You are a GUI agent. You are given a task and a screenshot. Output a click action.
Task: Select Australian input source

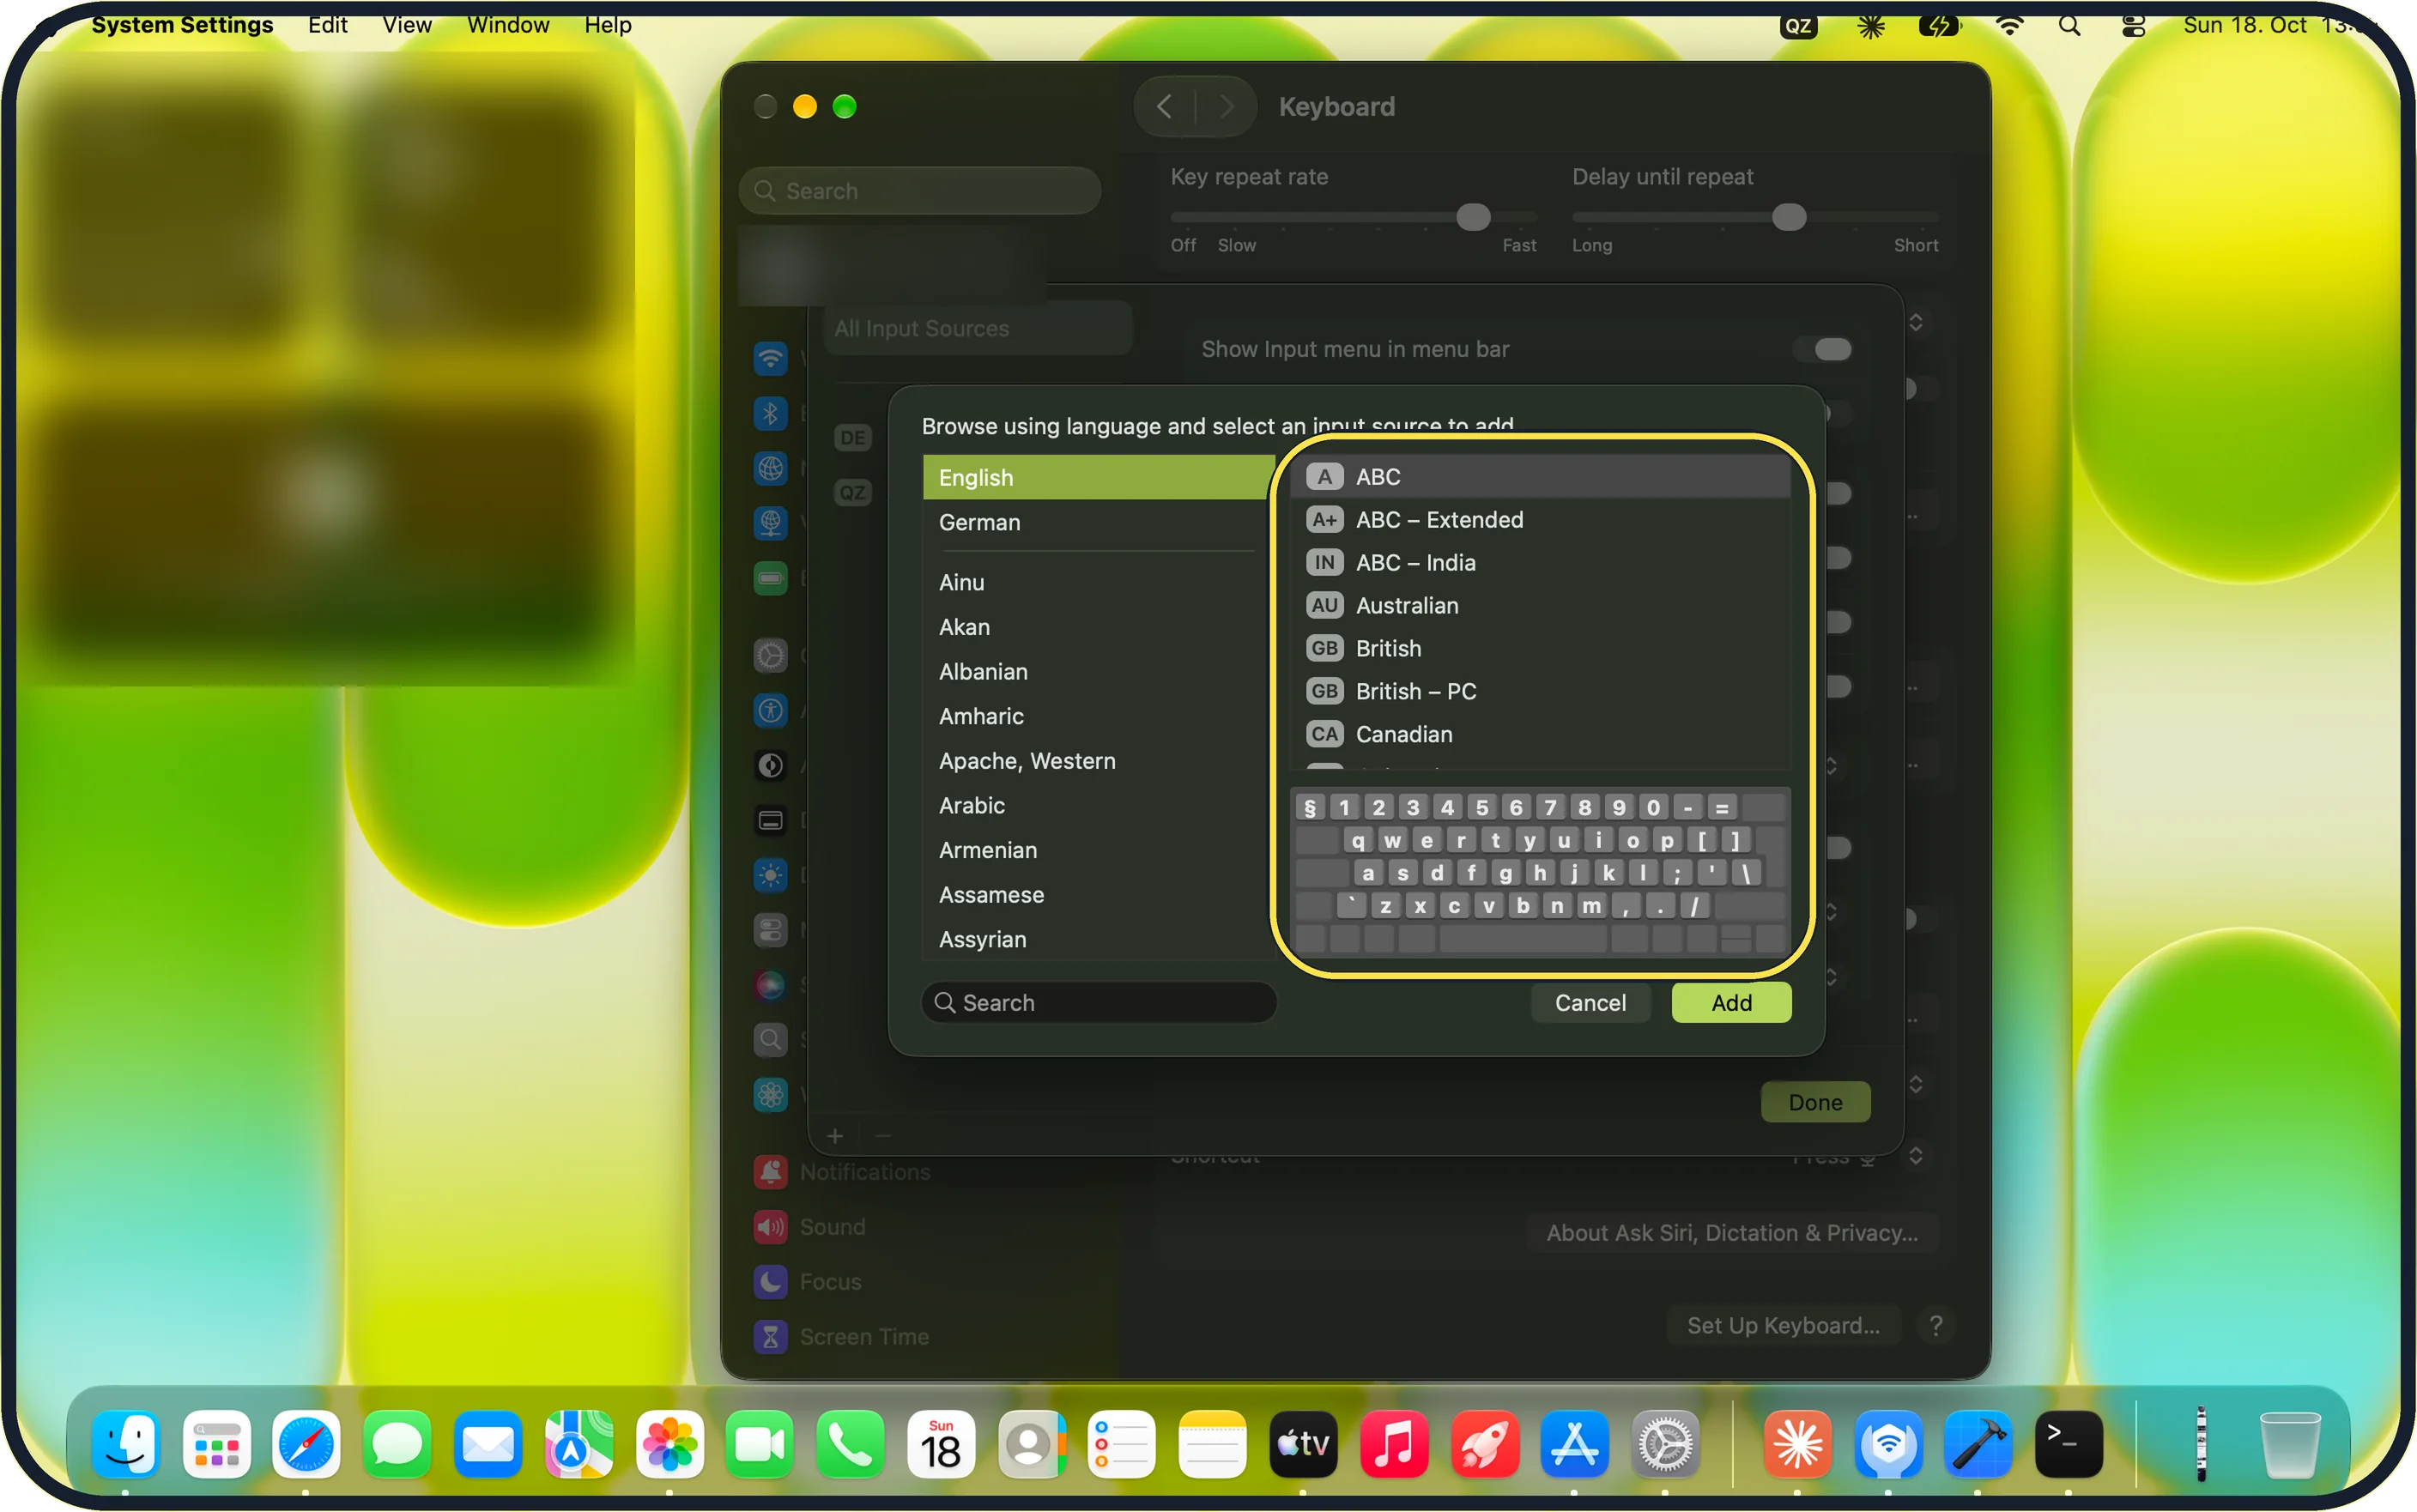pyautogui.click(x=1540, y=605)
